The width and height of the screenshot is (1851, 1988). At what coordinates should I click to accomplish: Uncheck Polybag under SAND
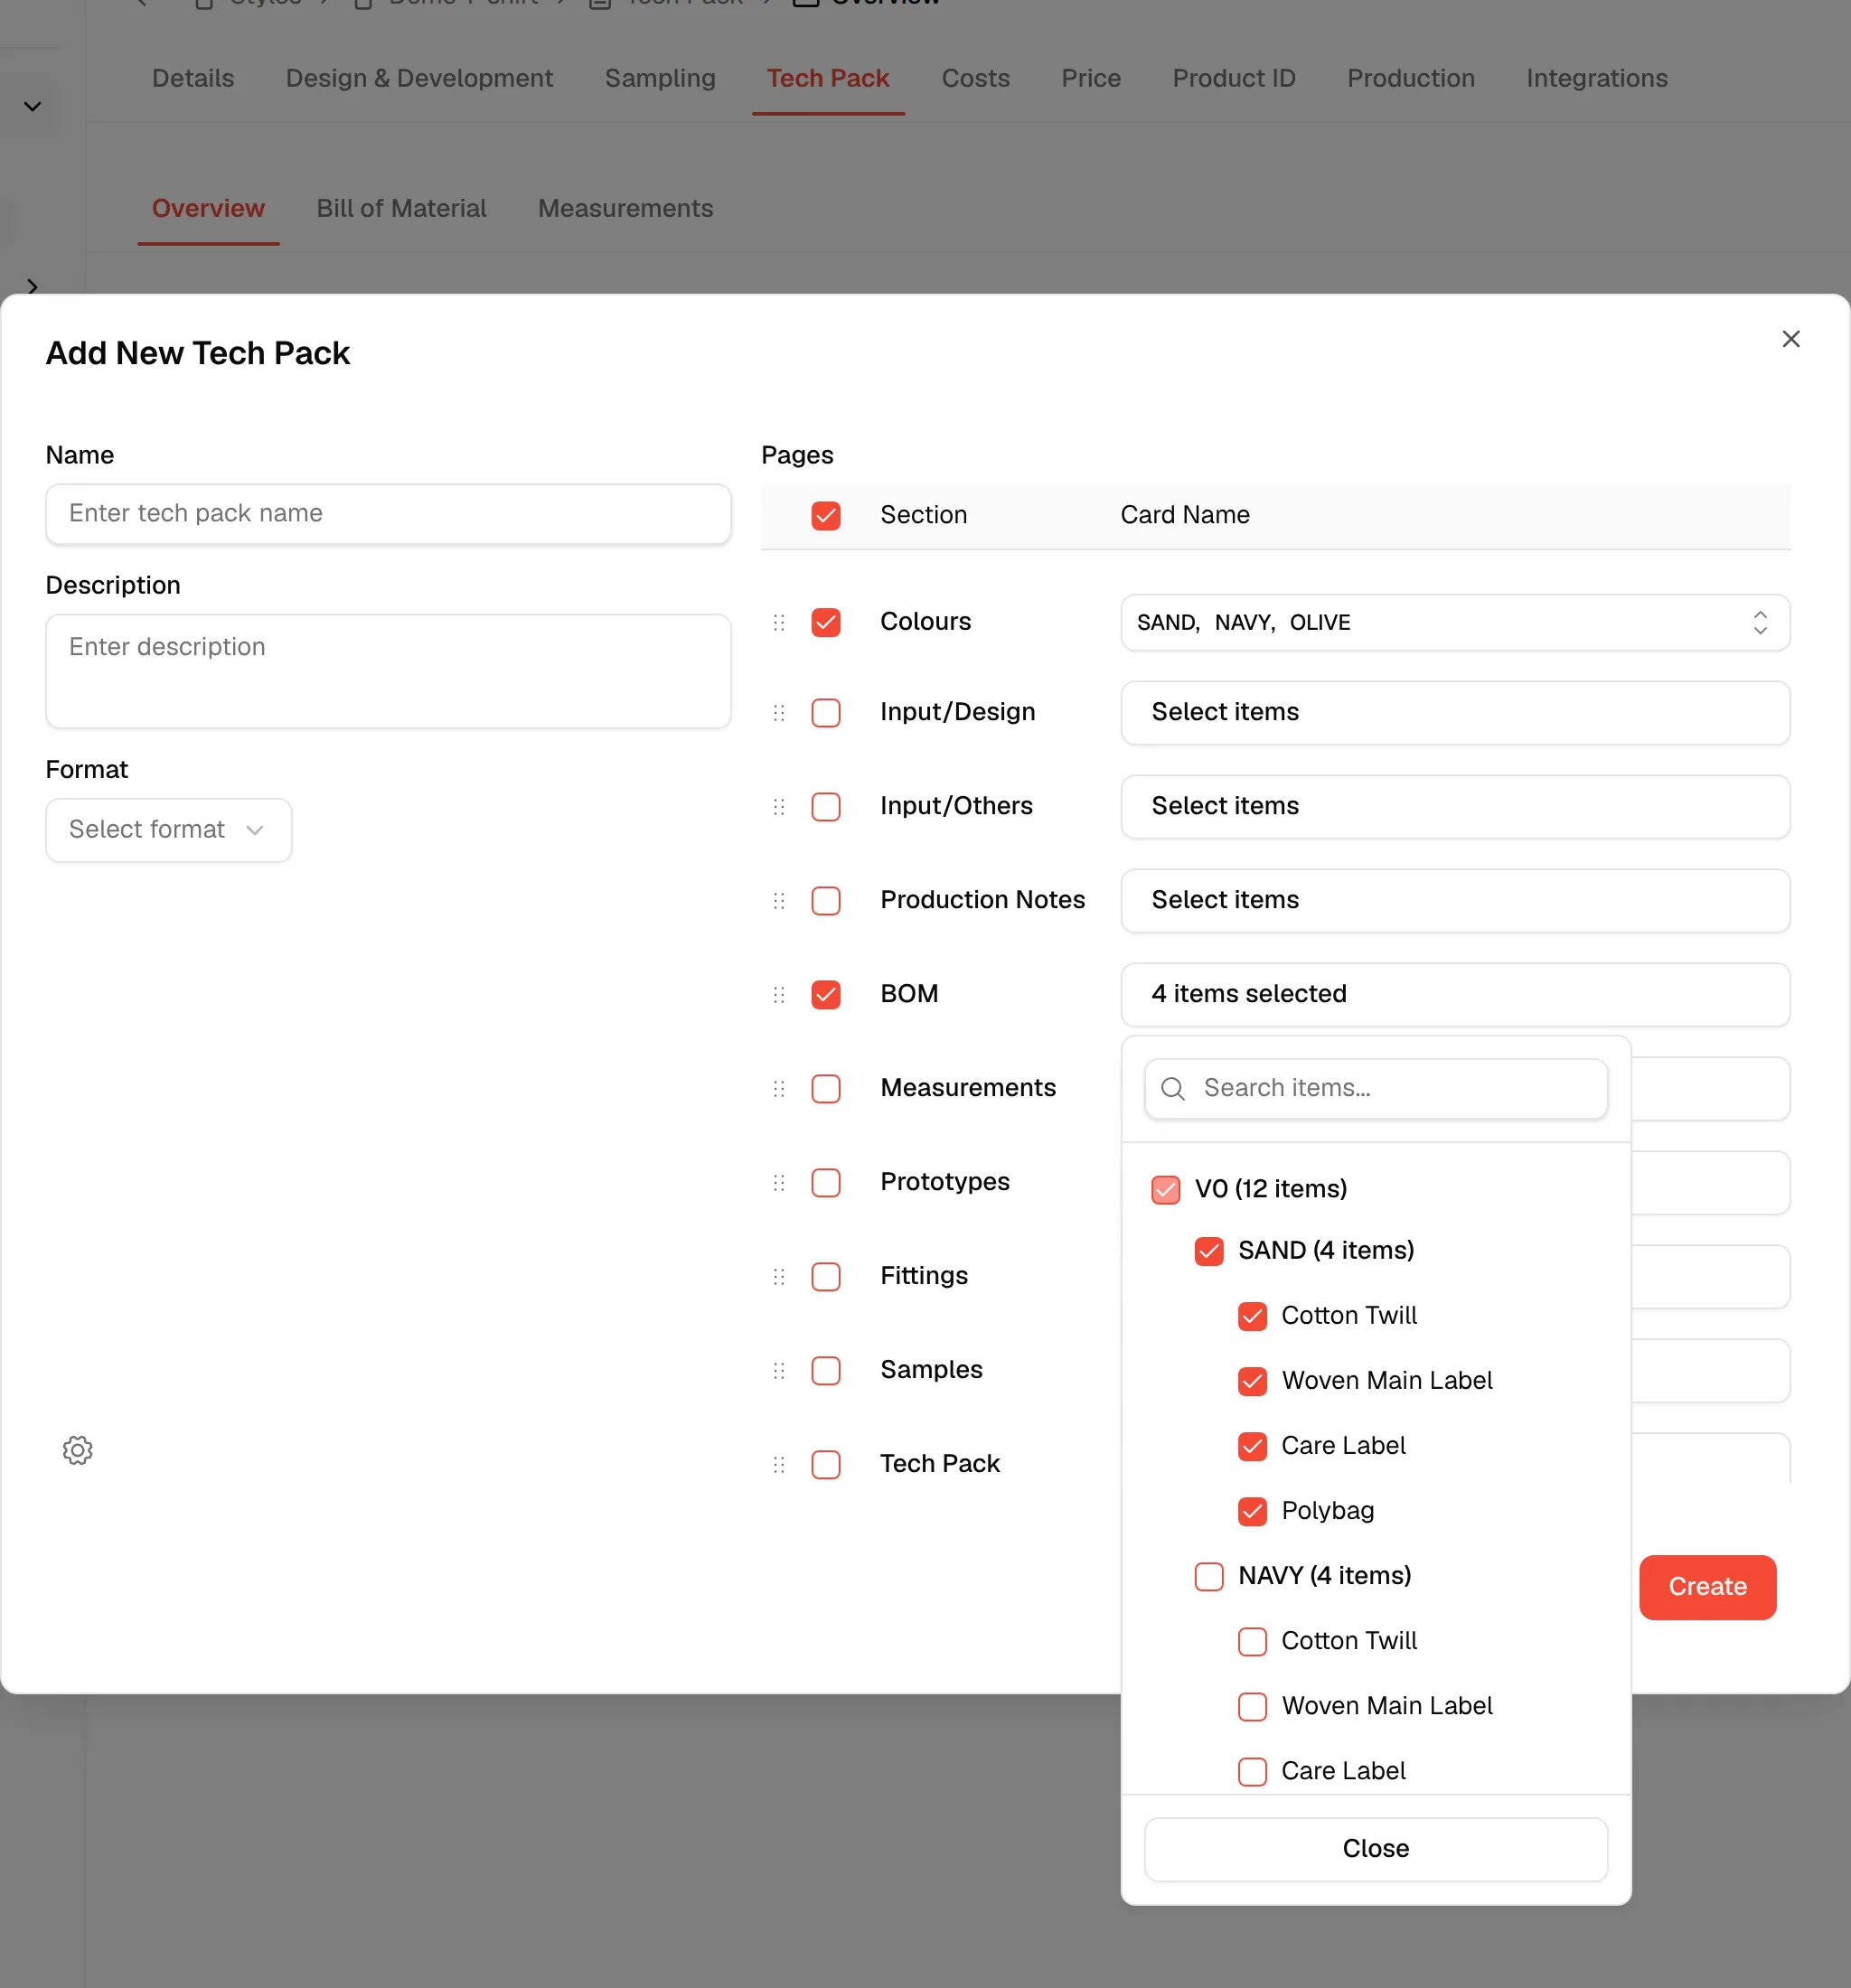pos(1252,1511)
